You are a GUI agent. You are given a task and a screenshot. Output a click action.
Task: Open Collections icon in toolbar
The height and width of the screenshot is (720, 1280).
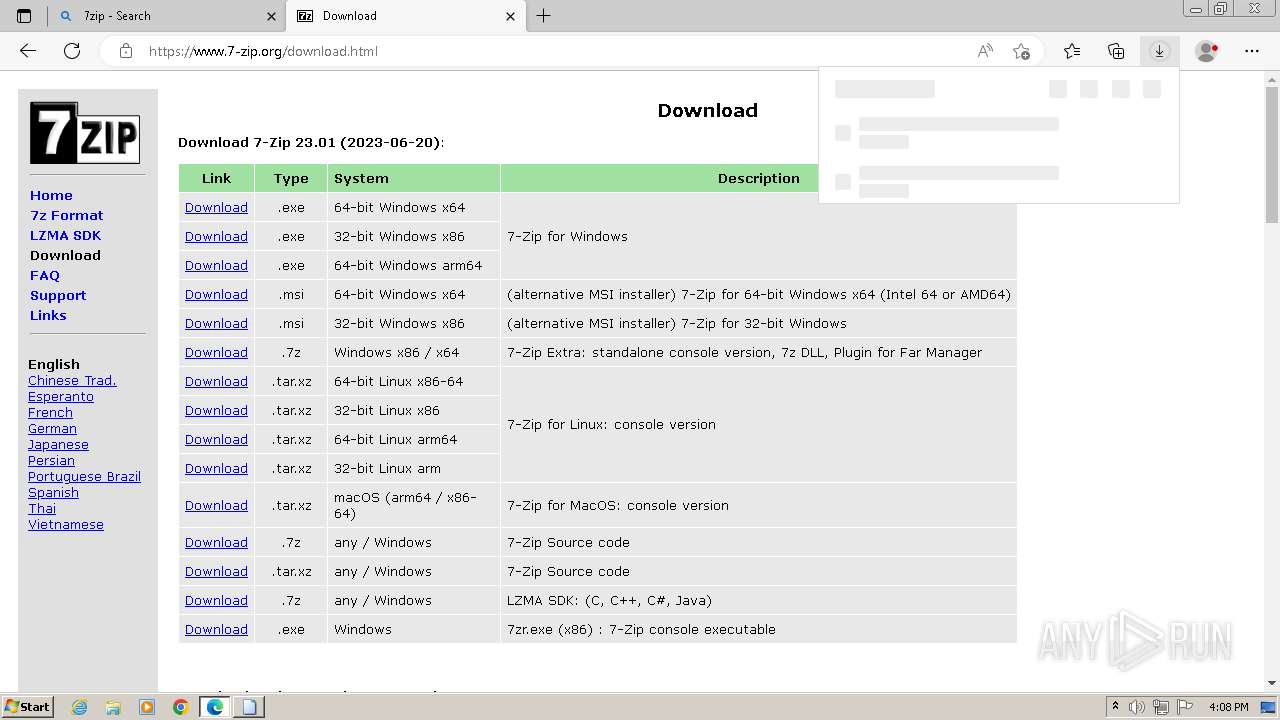coord(1116,51)
